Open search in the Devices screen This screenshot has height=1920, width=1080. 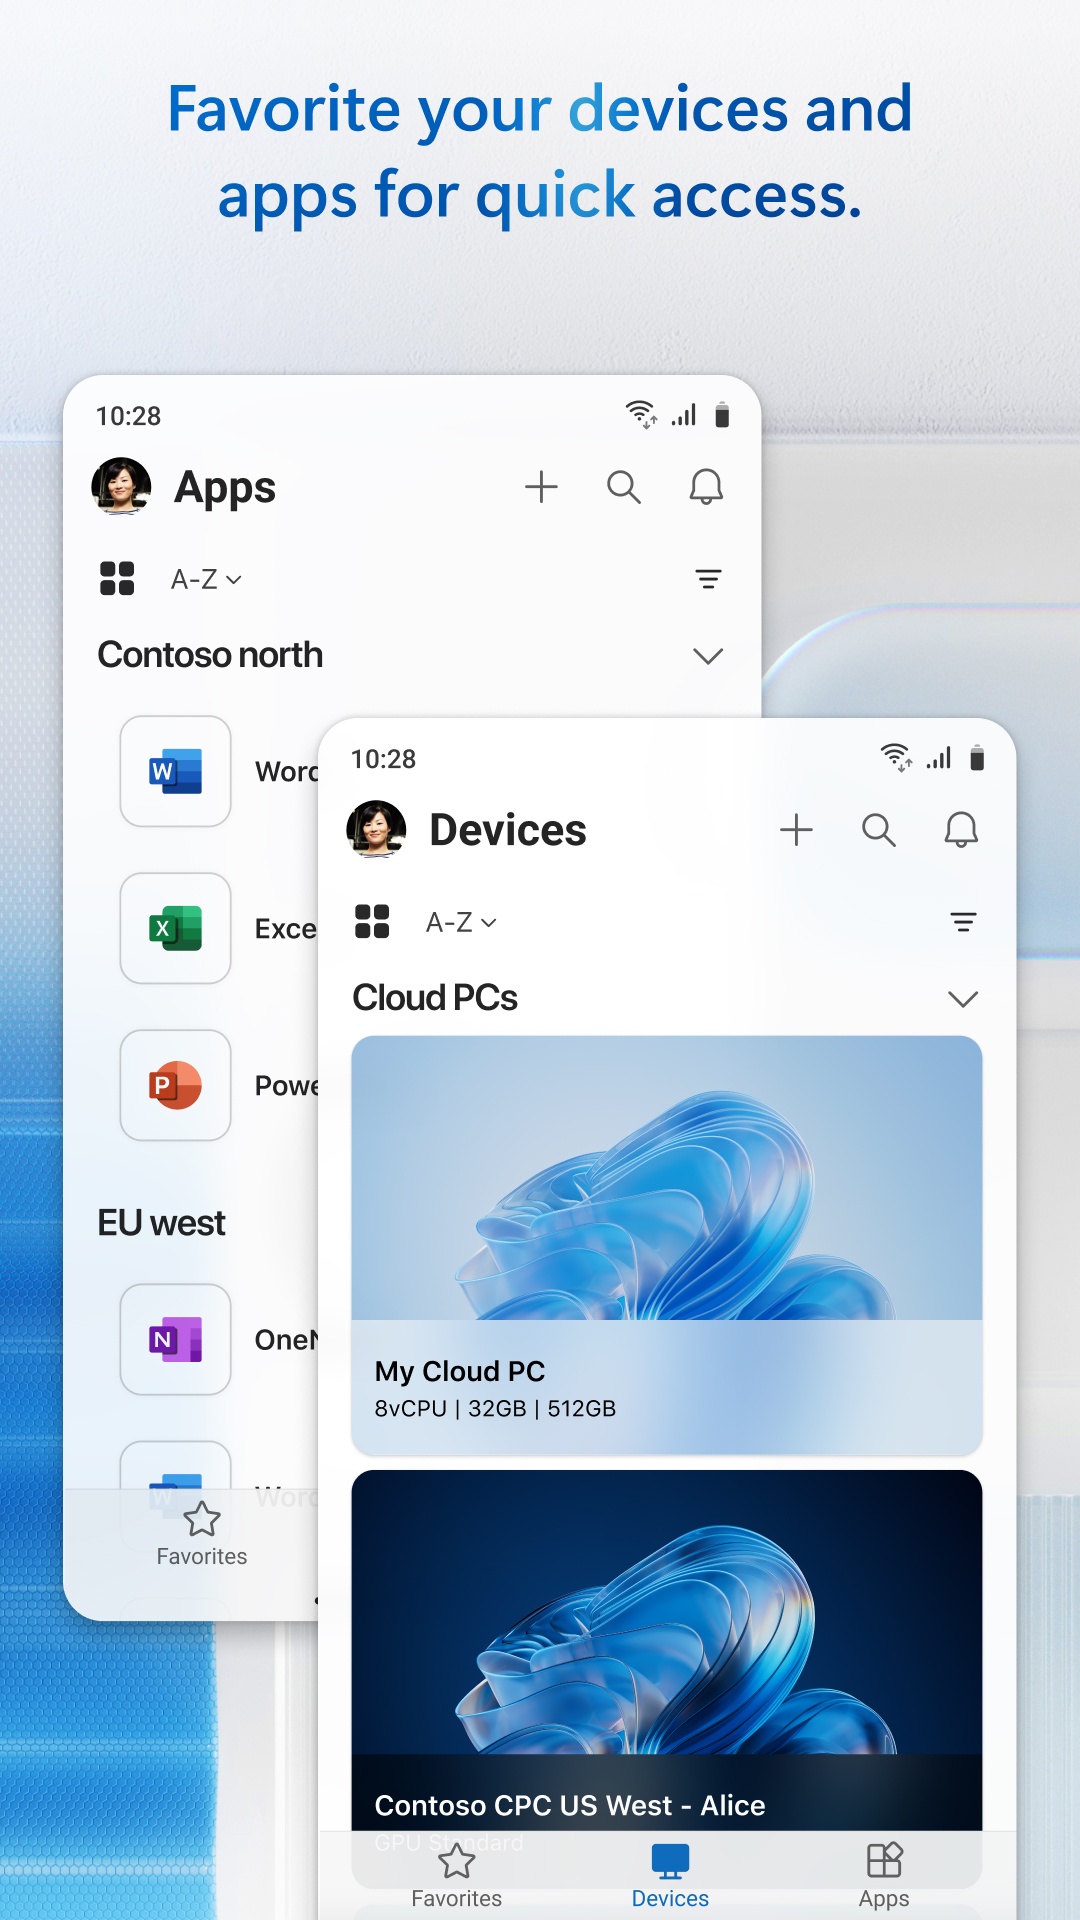pyautogui.click(x=878, y=830)
